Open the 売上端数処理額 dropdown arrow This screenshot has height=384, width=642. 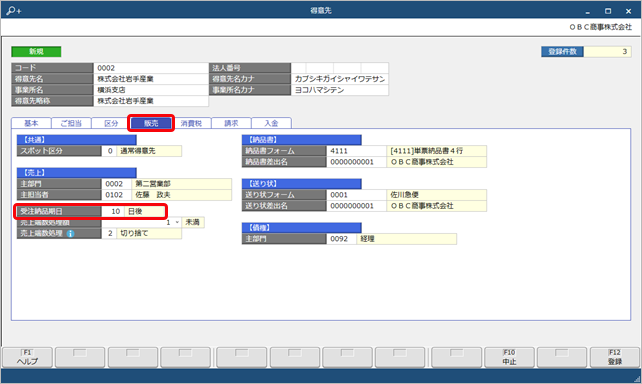(x=177, y=222)
